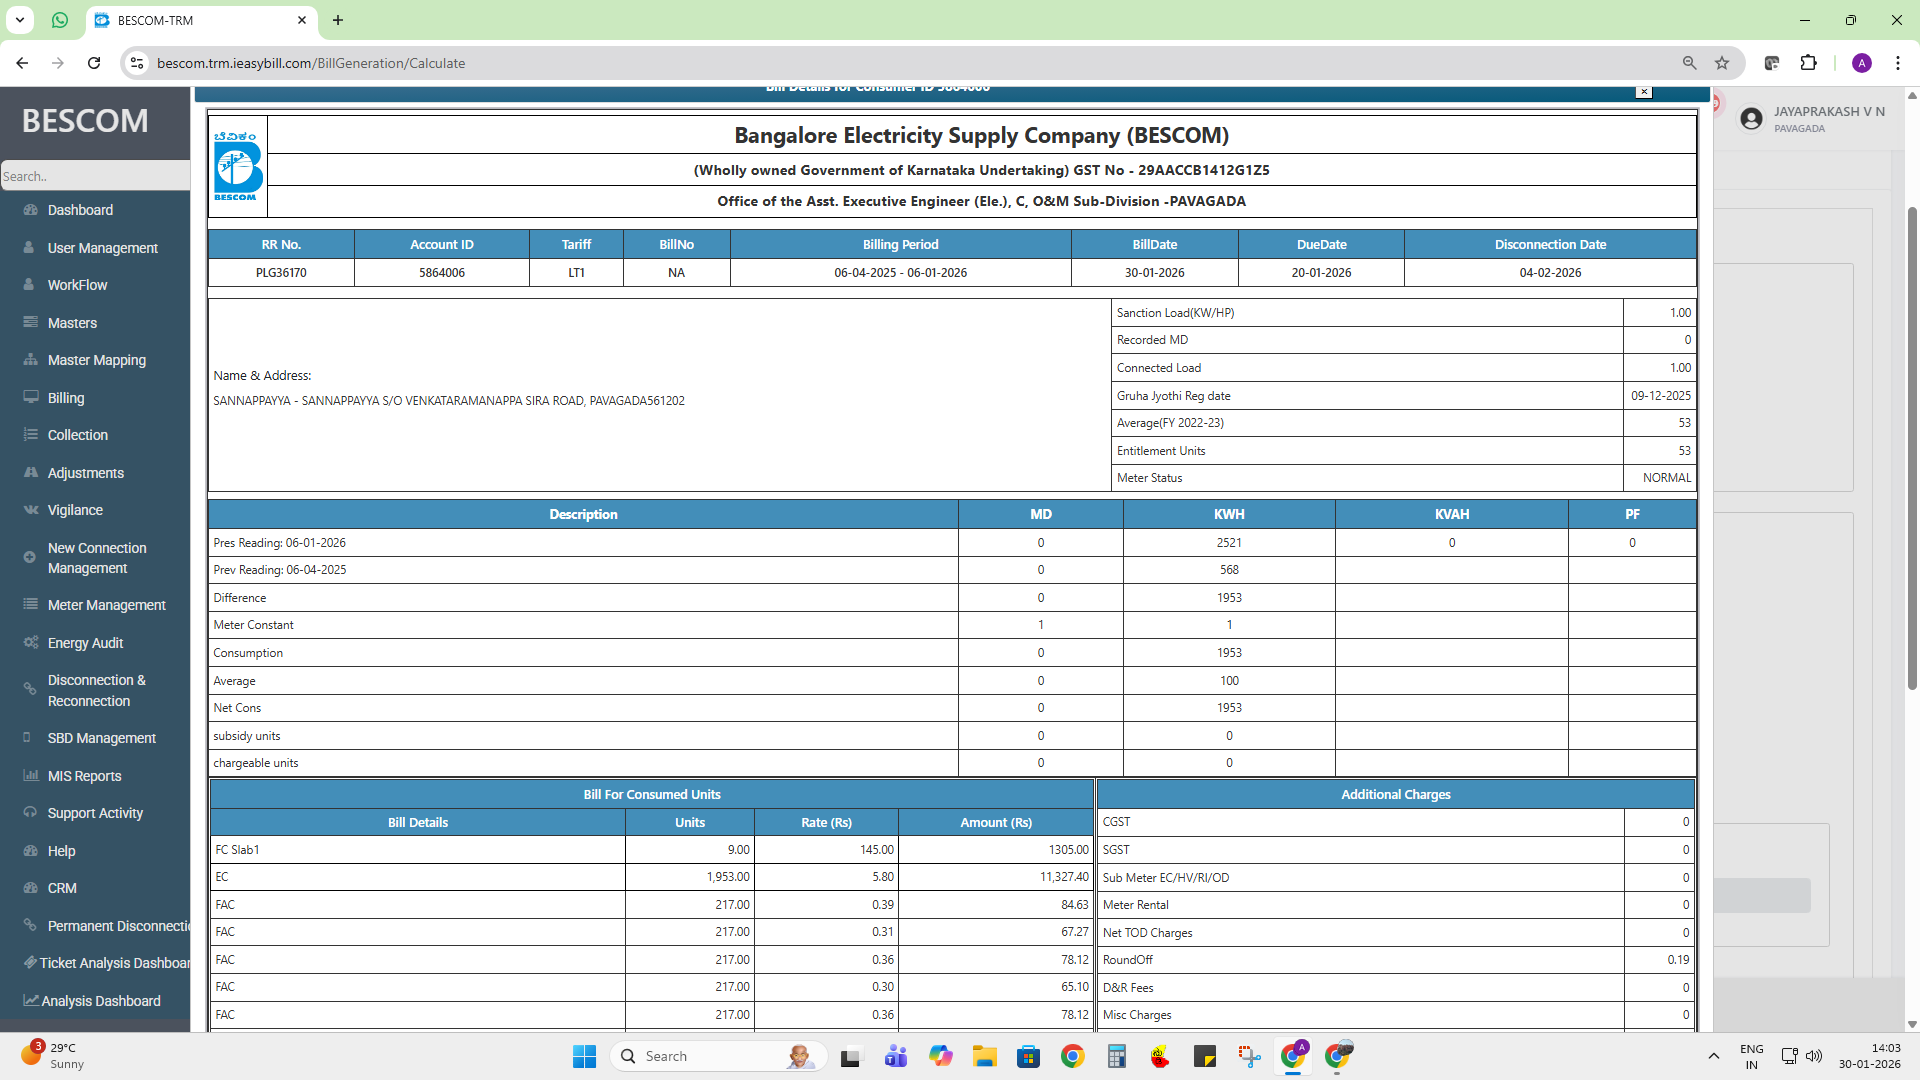Open the Collection list icon

pyautogui.click(x=30, y=435)
